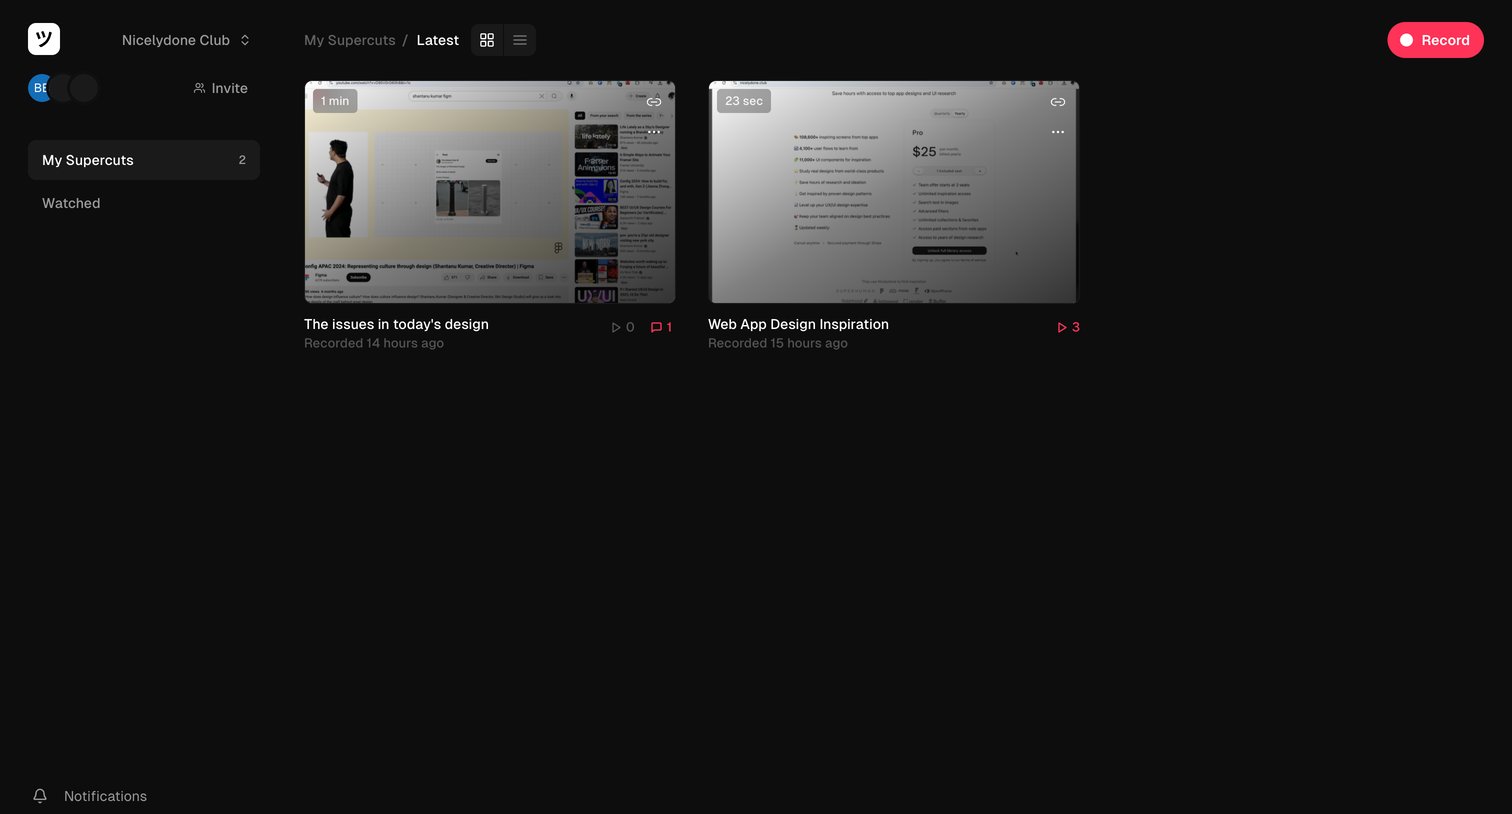Click the 23 sec duration badge

tap(744, 101)
